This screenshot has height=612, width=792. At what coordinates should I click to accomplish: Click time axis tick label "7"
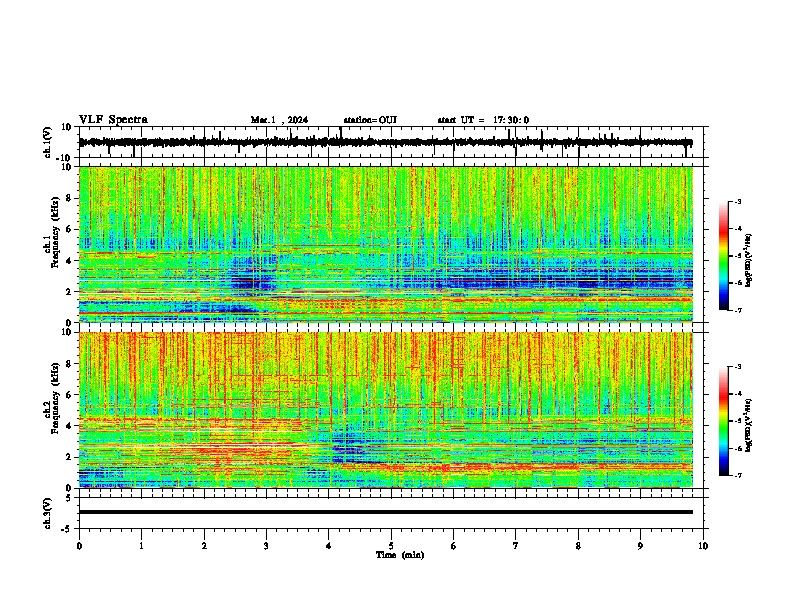click(516, 546)
